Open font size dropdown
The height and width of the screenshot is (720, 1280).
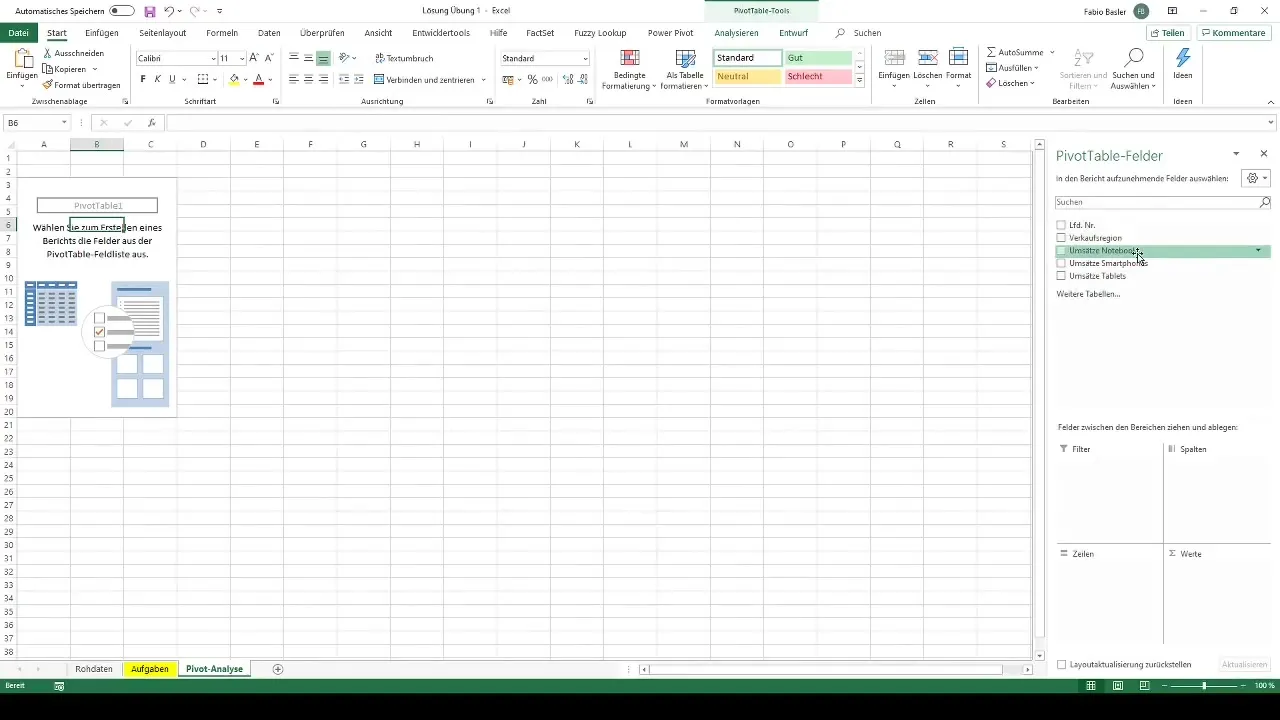point(242,59)
